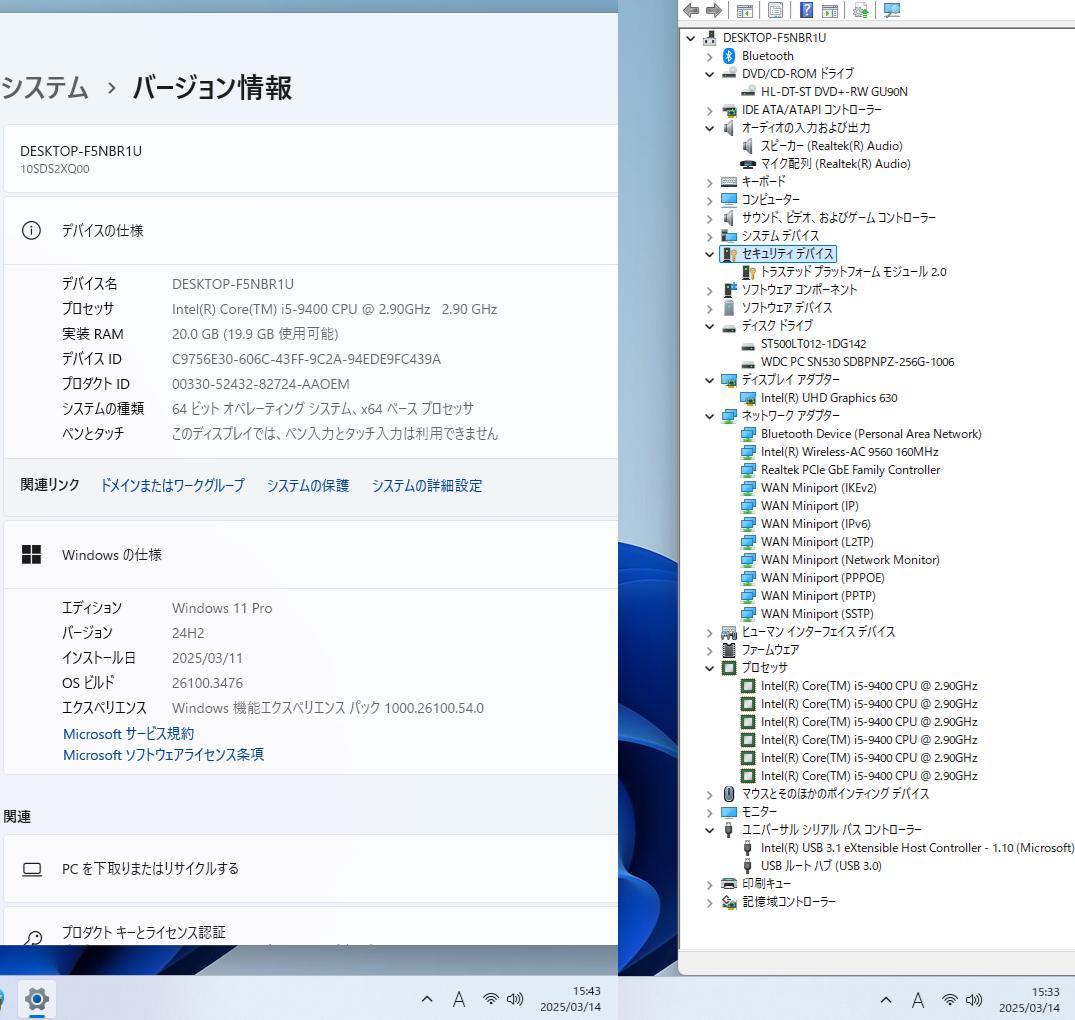Viewport: 1075px width, 1020px height.
Task: Collapse the プロセッサ category
Action: click(709, 668)
